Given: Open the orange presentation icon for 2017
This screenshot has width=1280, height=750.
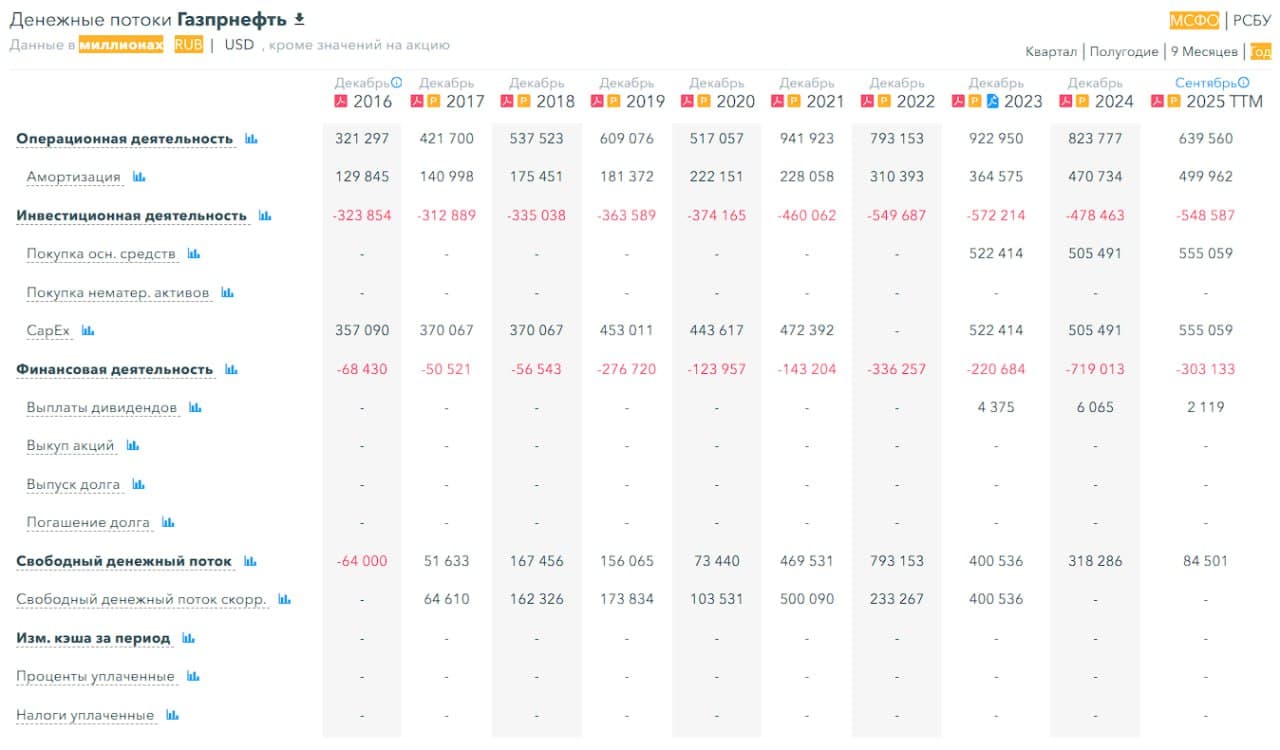Looking at the screenshot, I should point(433,101).
